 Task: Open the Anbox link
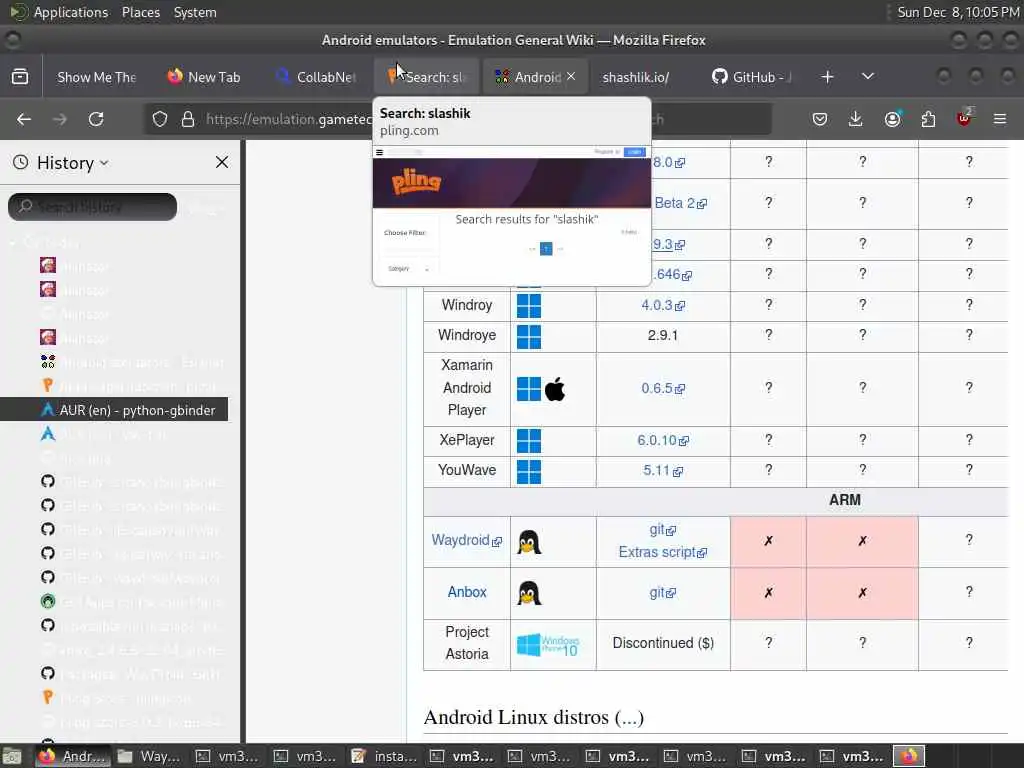click(x=467, y=592)
